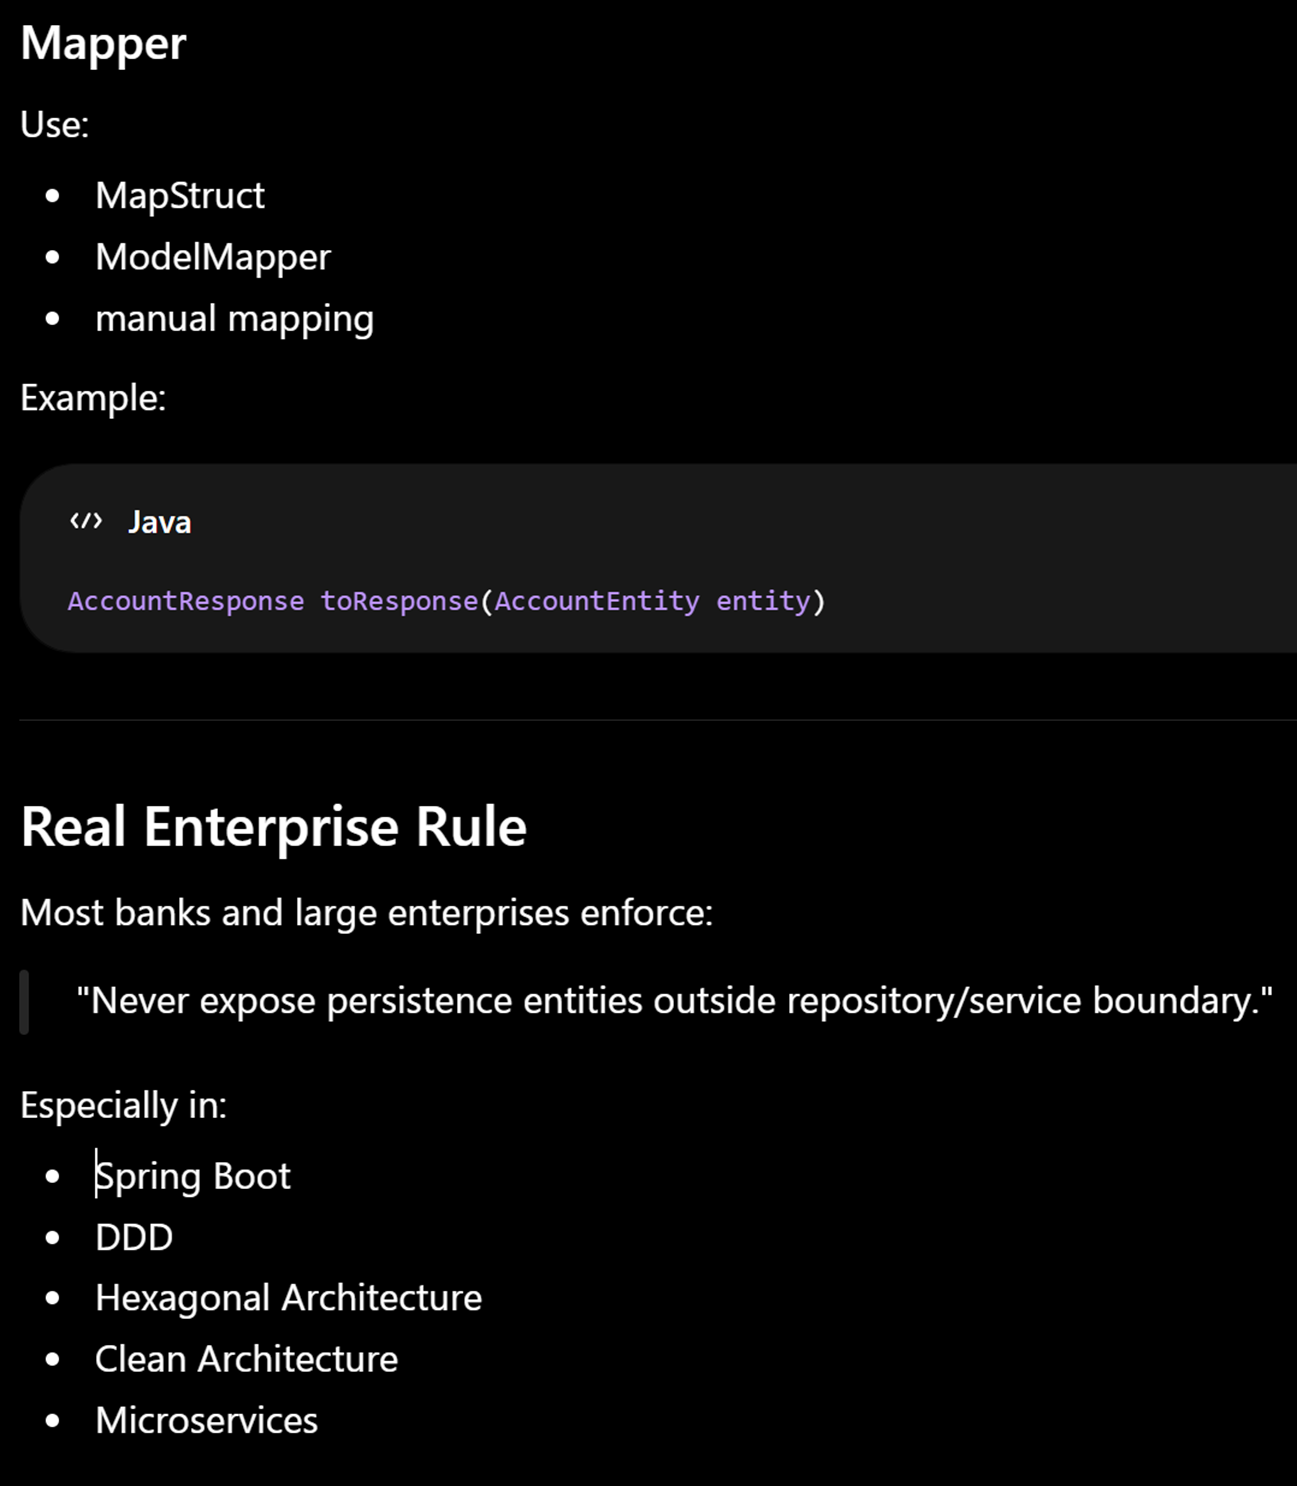
Task: Click the toResponse method name in code
Action: pos(399,601)
